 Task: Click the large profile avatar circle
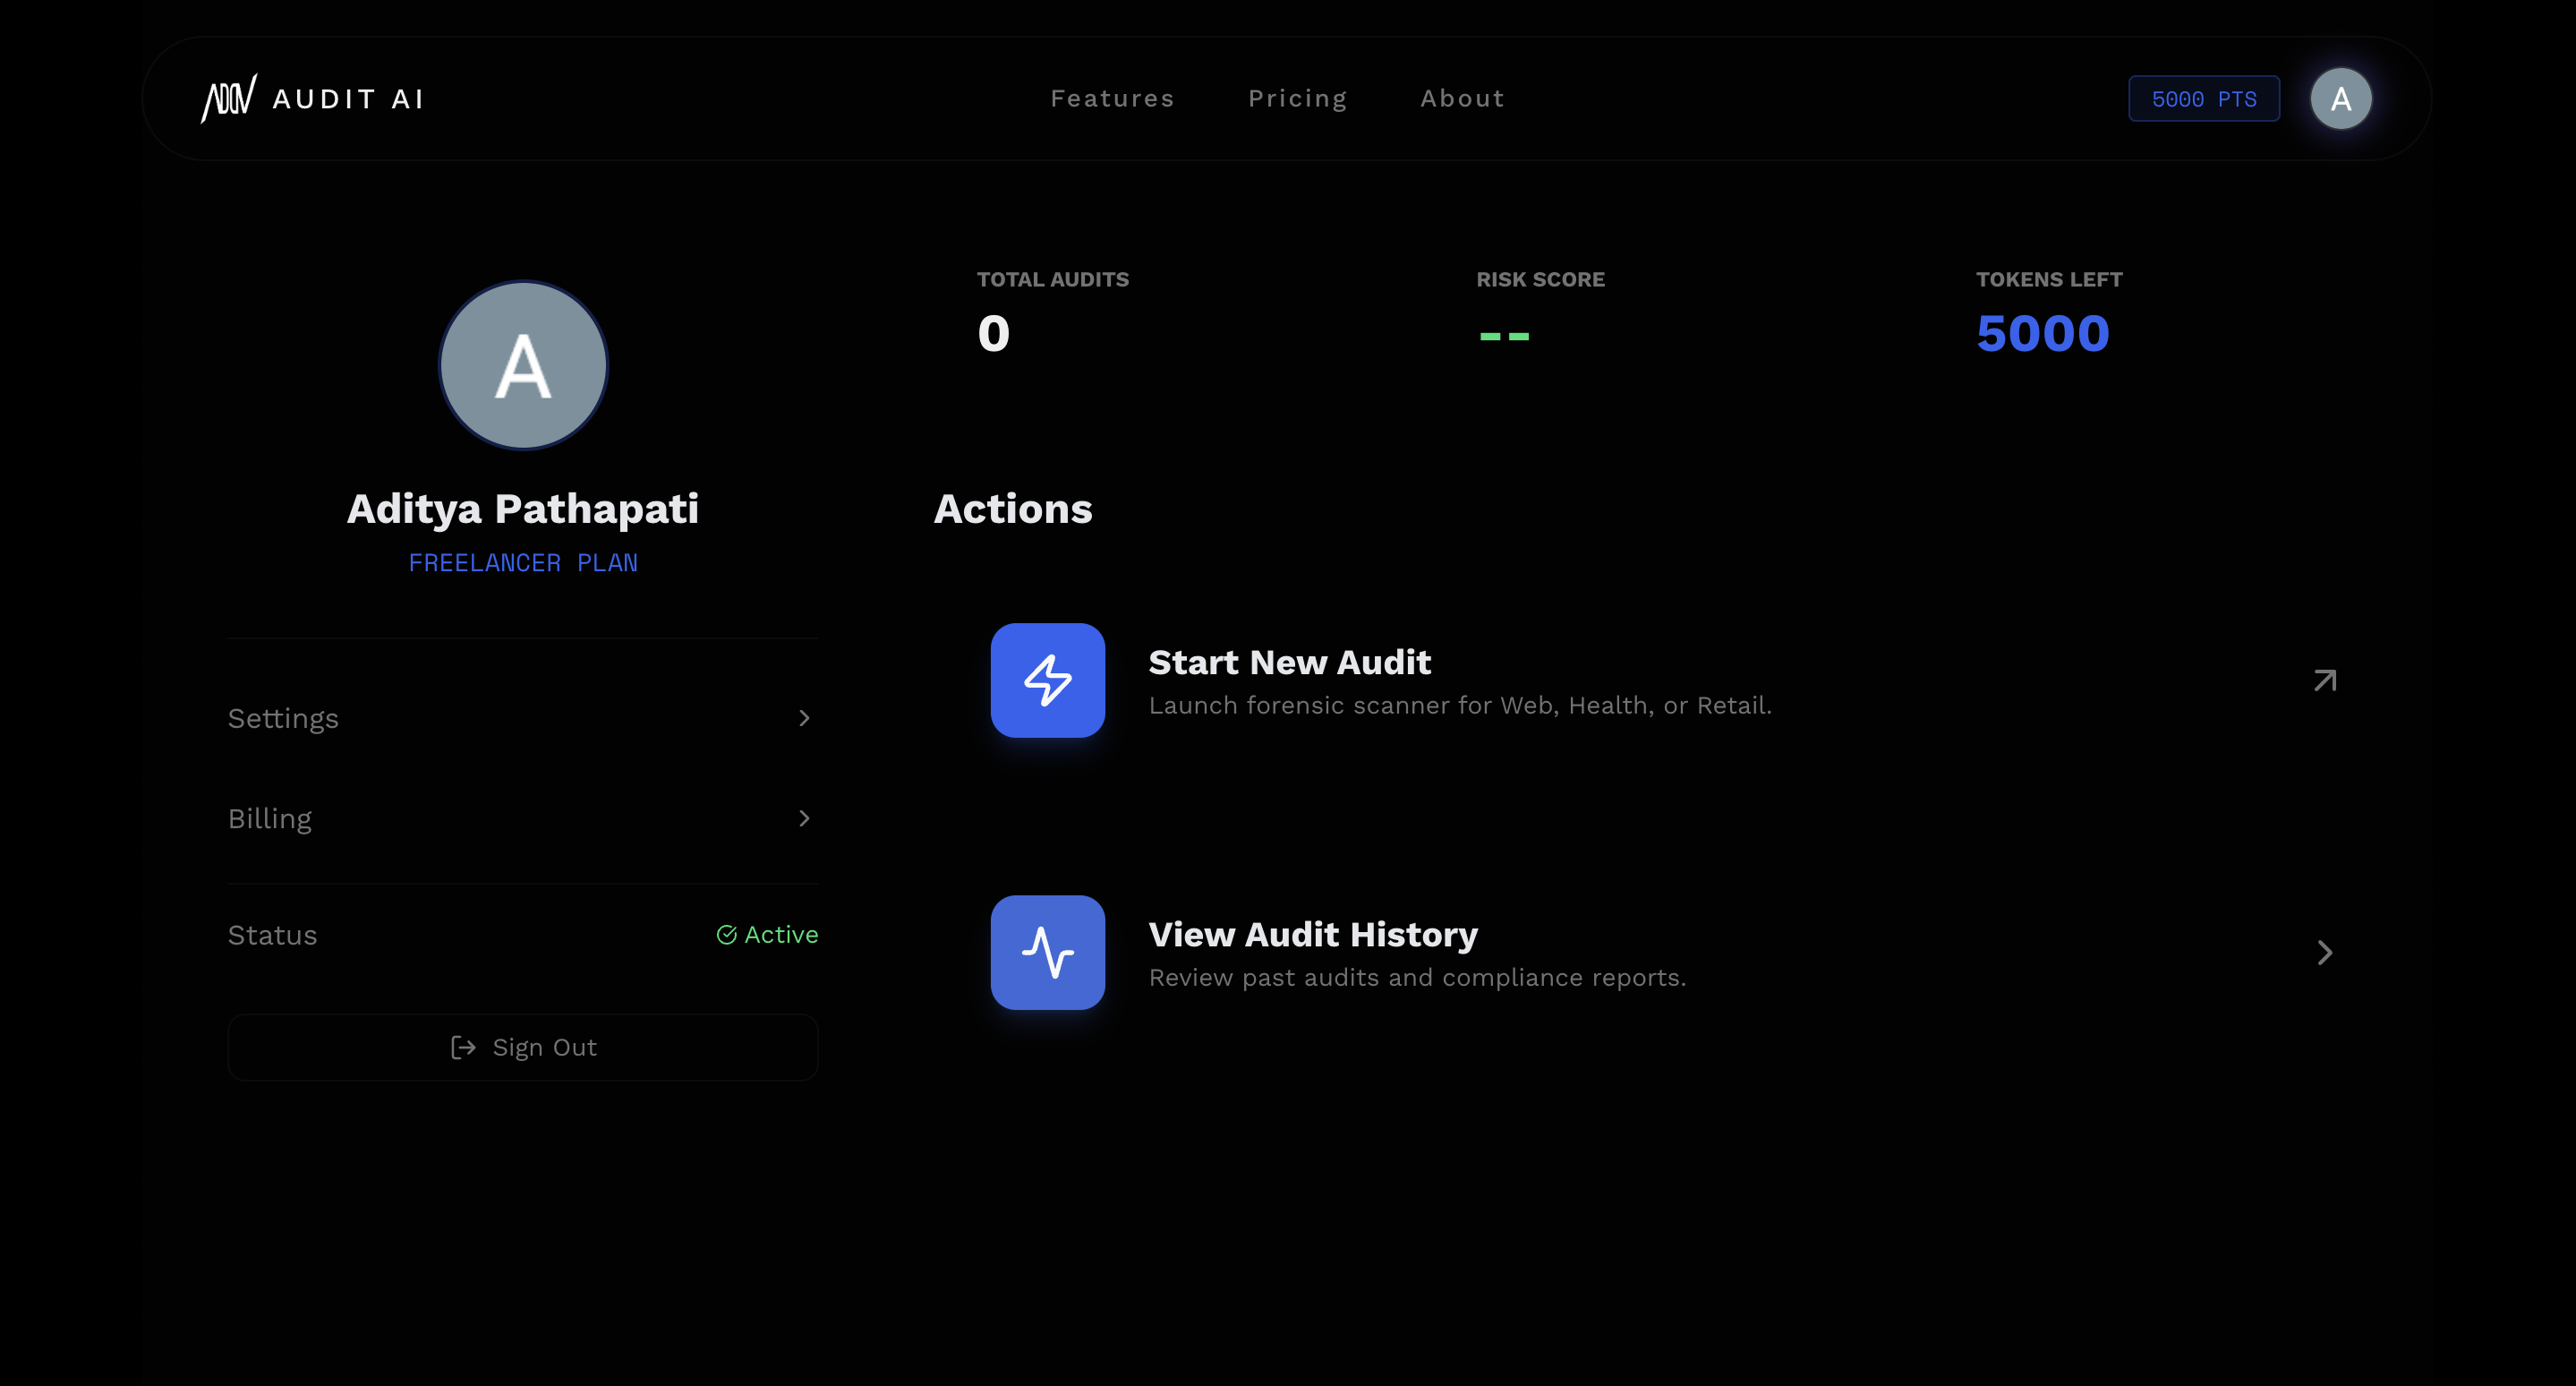click(523, 365)
